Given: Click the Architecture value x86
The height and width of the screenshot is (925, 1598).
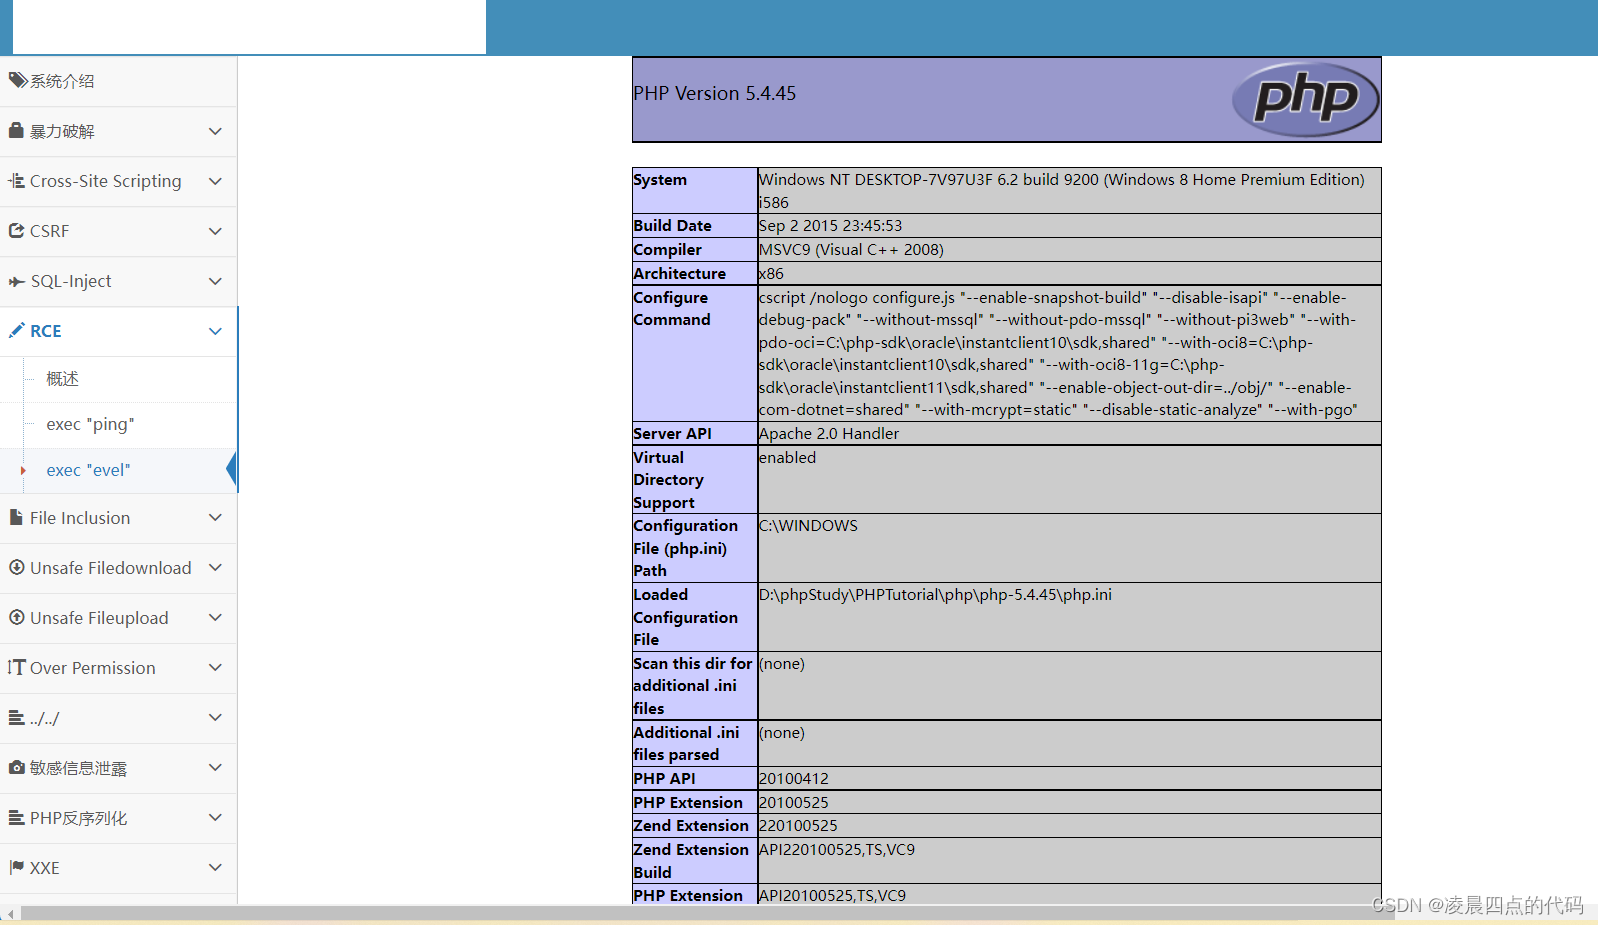Looking at the screenshot, I should [771, 273].
